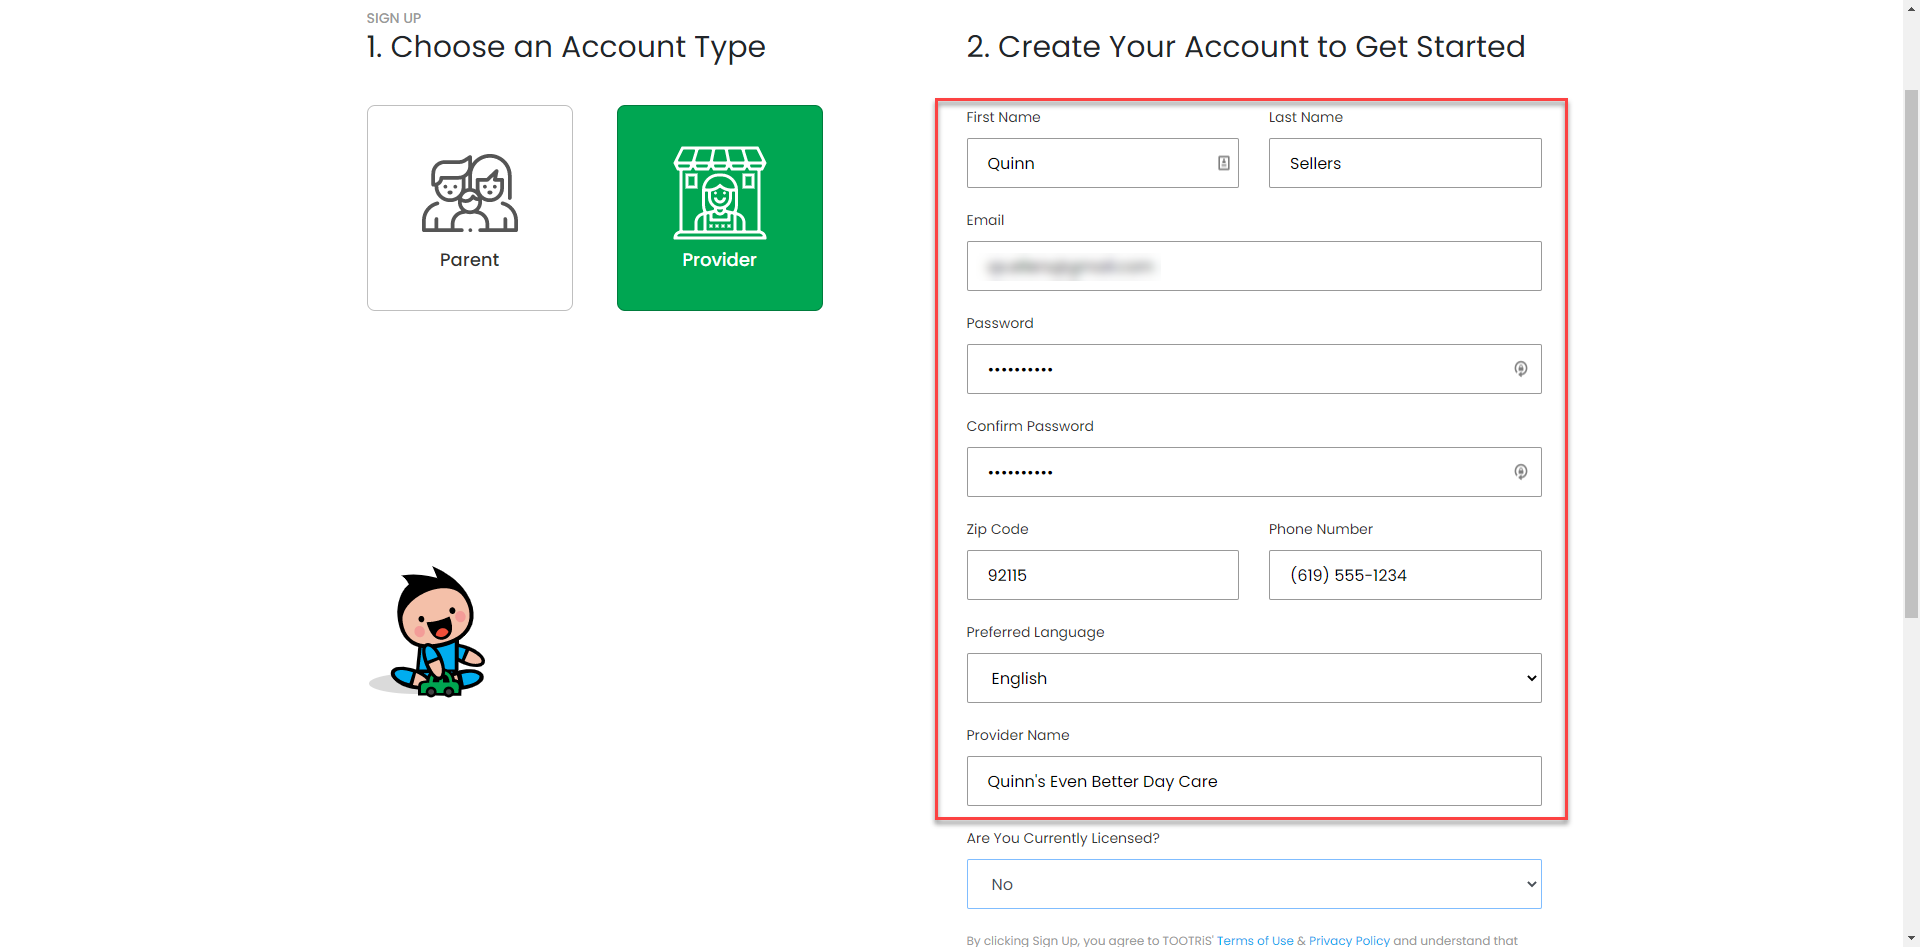Edit the Provider Name field
1920x947 pixels.
(x=1253, y=781)
